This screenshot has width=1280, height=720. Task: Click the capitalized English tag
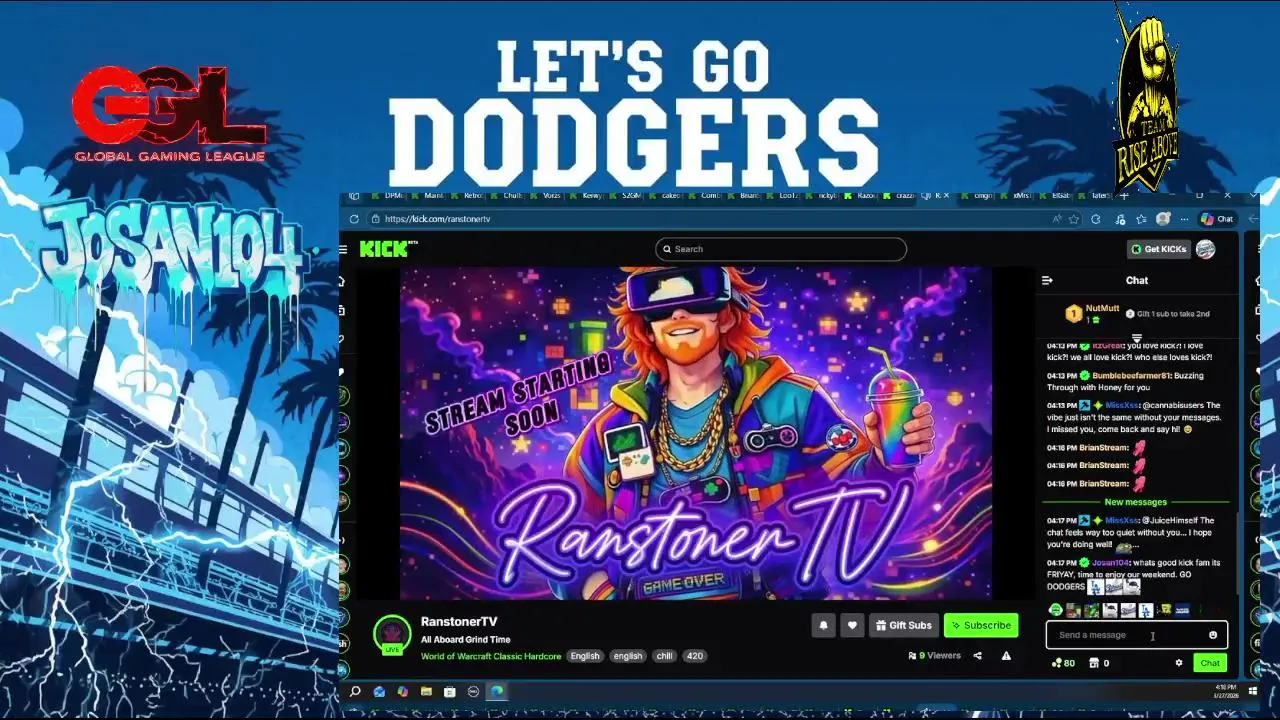(x=585, y=656)
